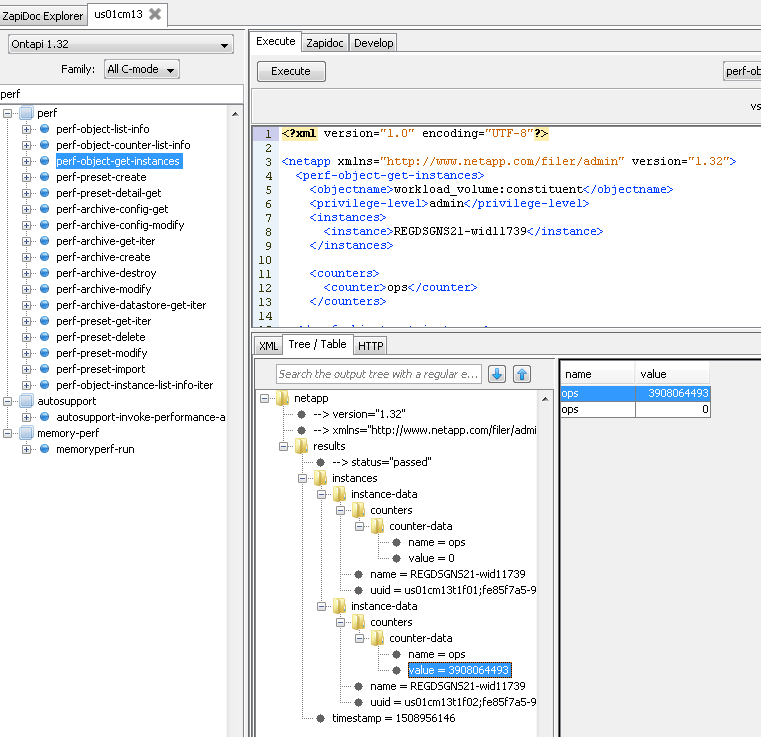The image size is (761, 737).
Task: Click the netapp root folder icon
Action: coord(283,398)
